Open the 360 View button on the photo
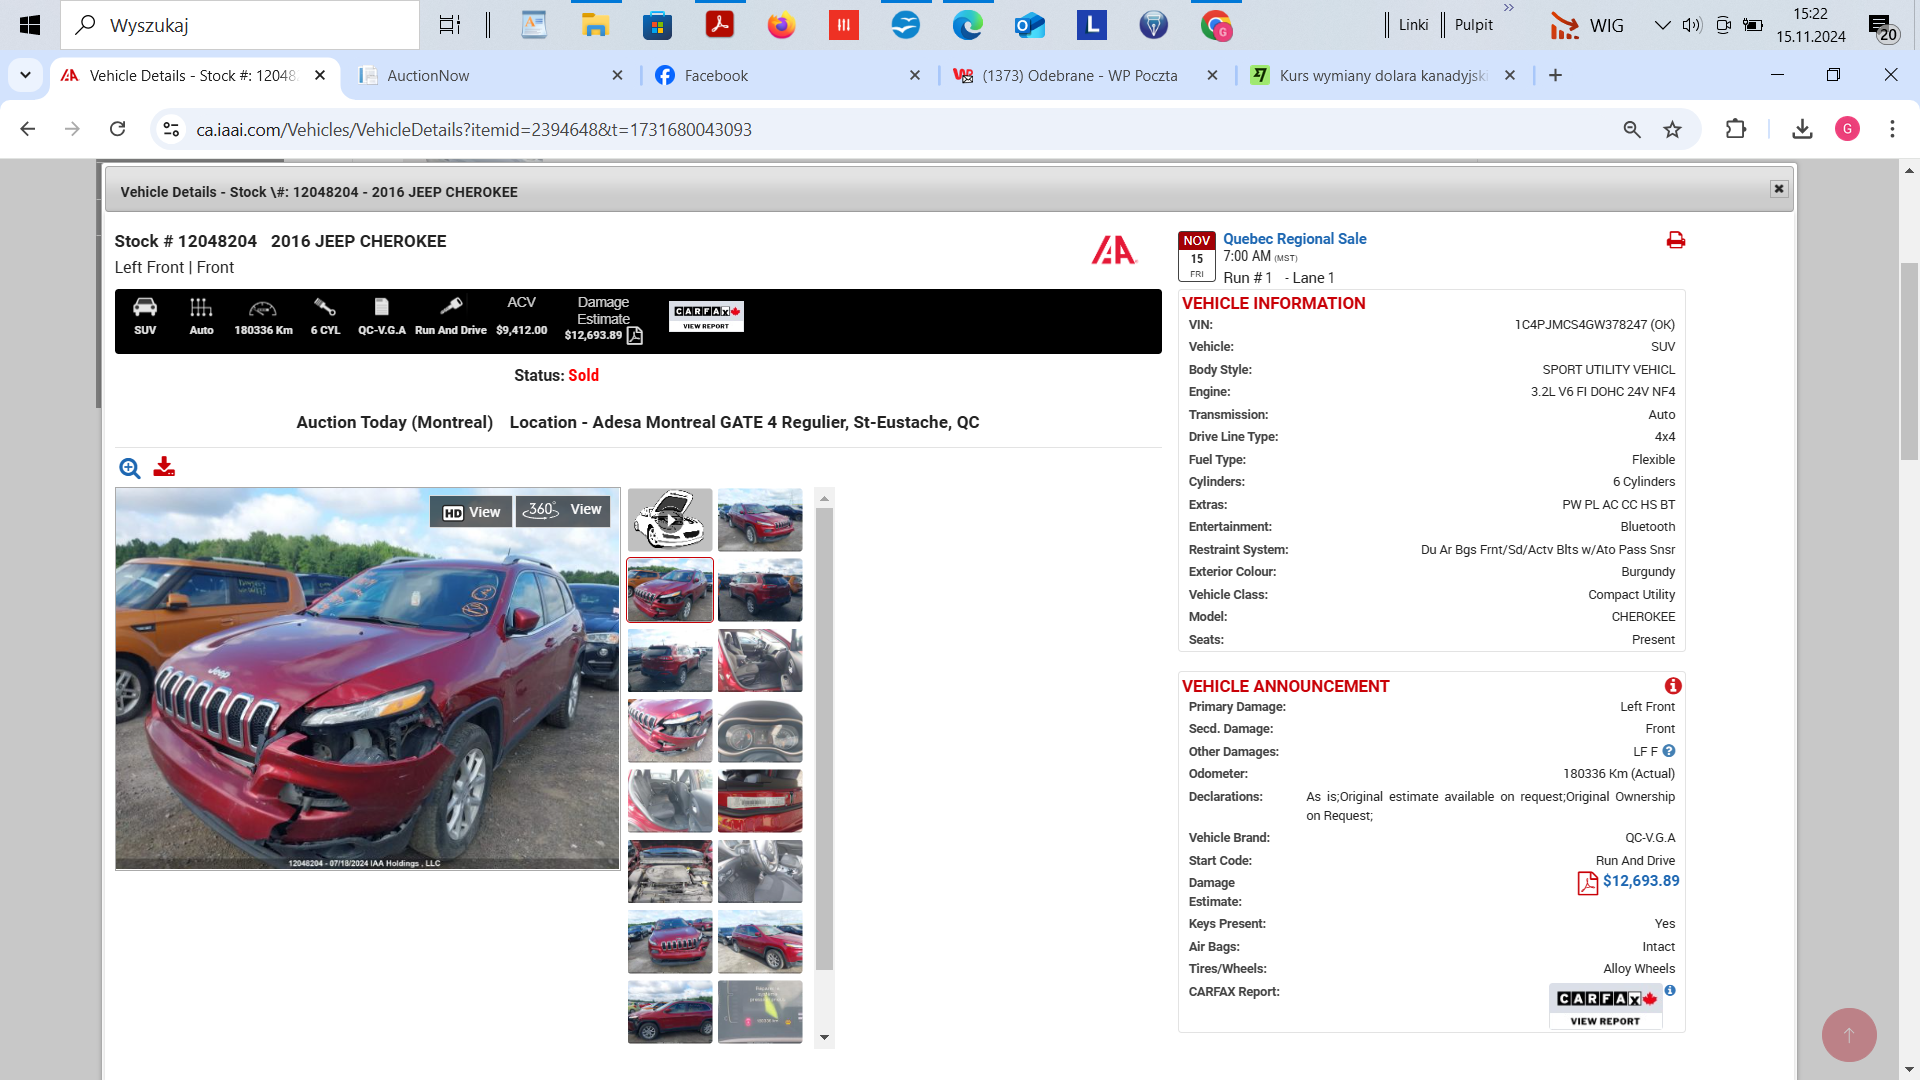 (564, 510)
